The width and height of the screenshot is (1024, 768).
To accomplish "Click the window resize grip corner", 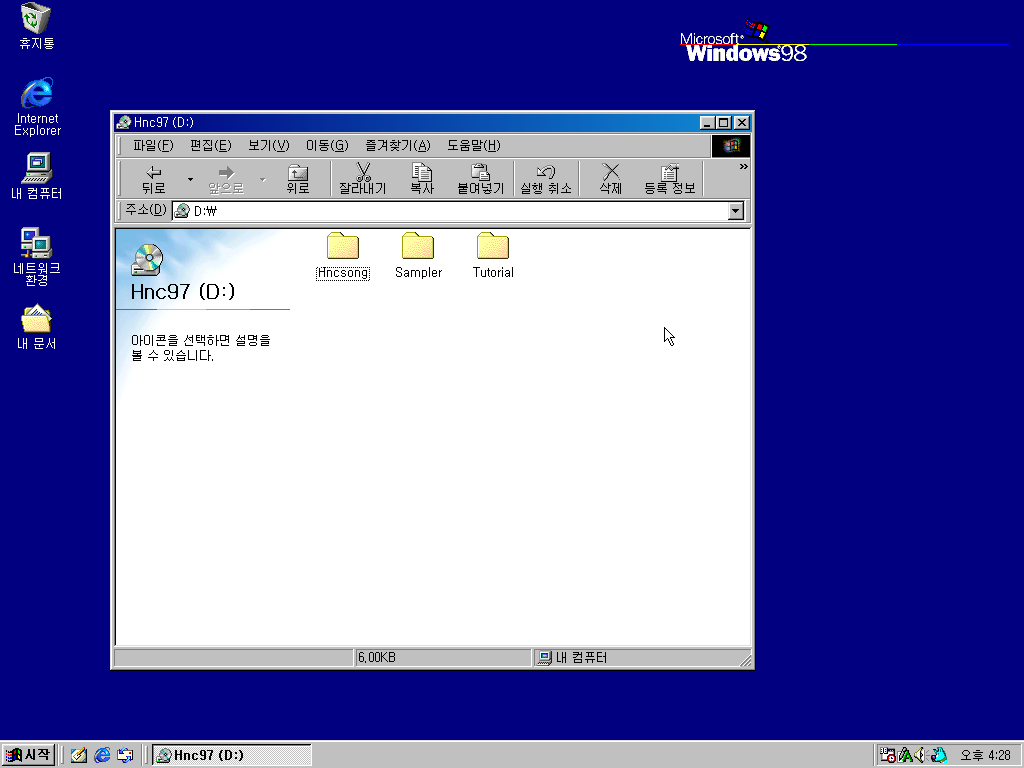I will [x=746, y=660].
